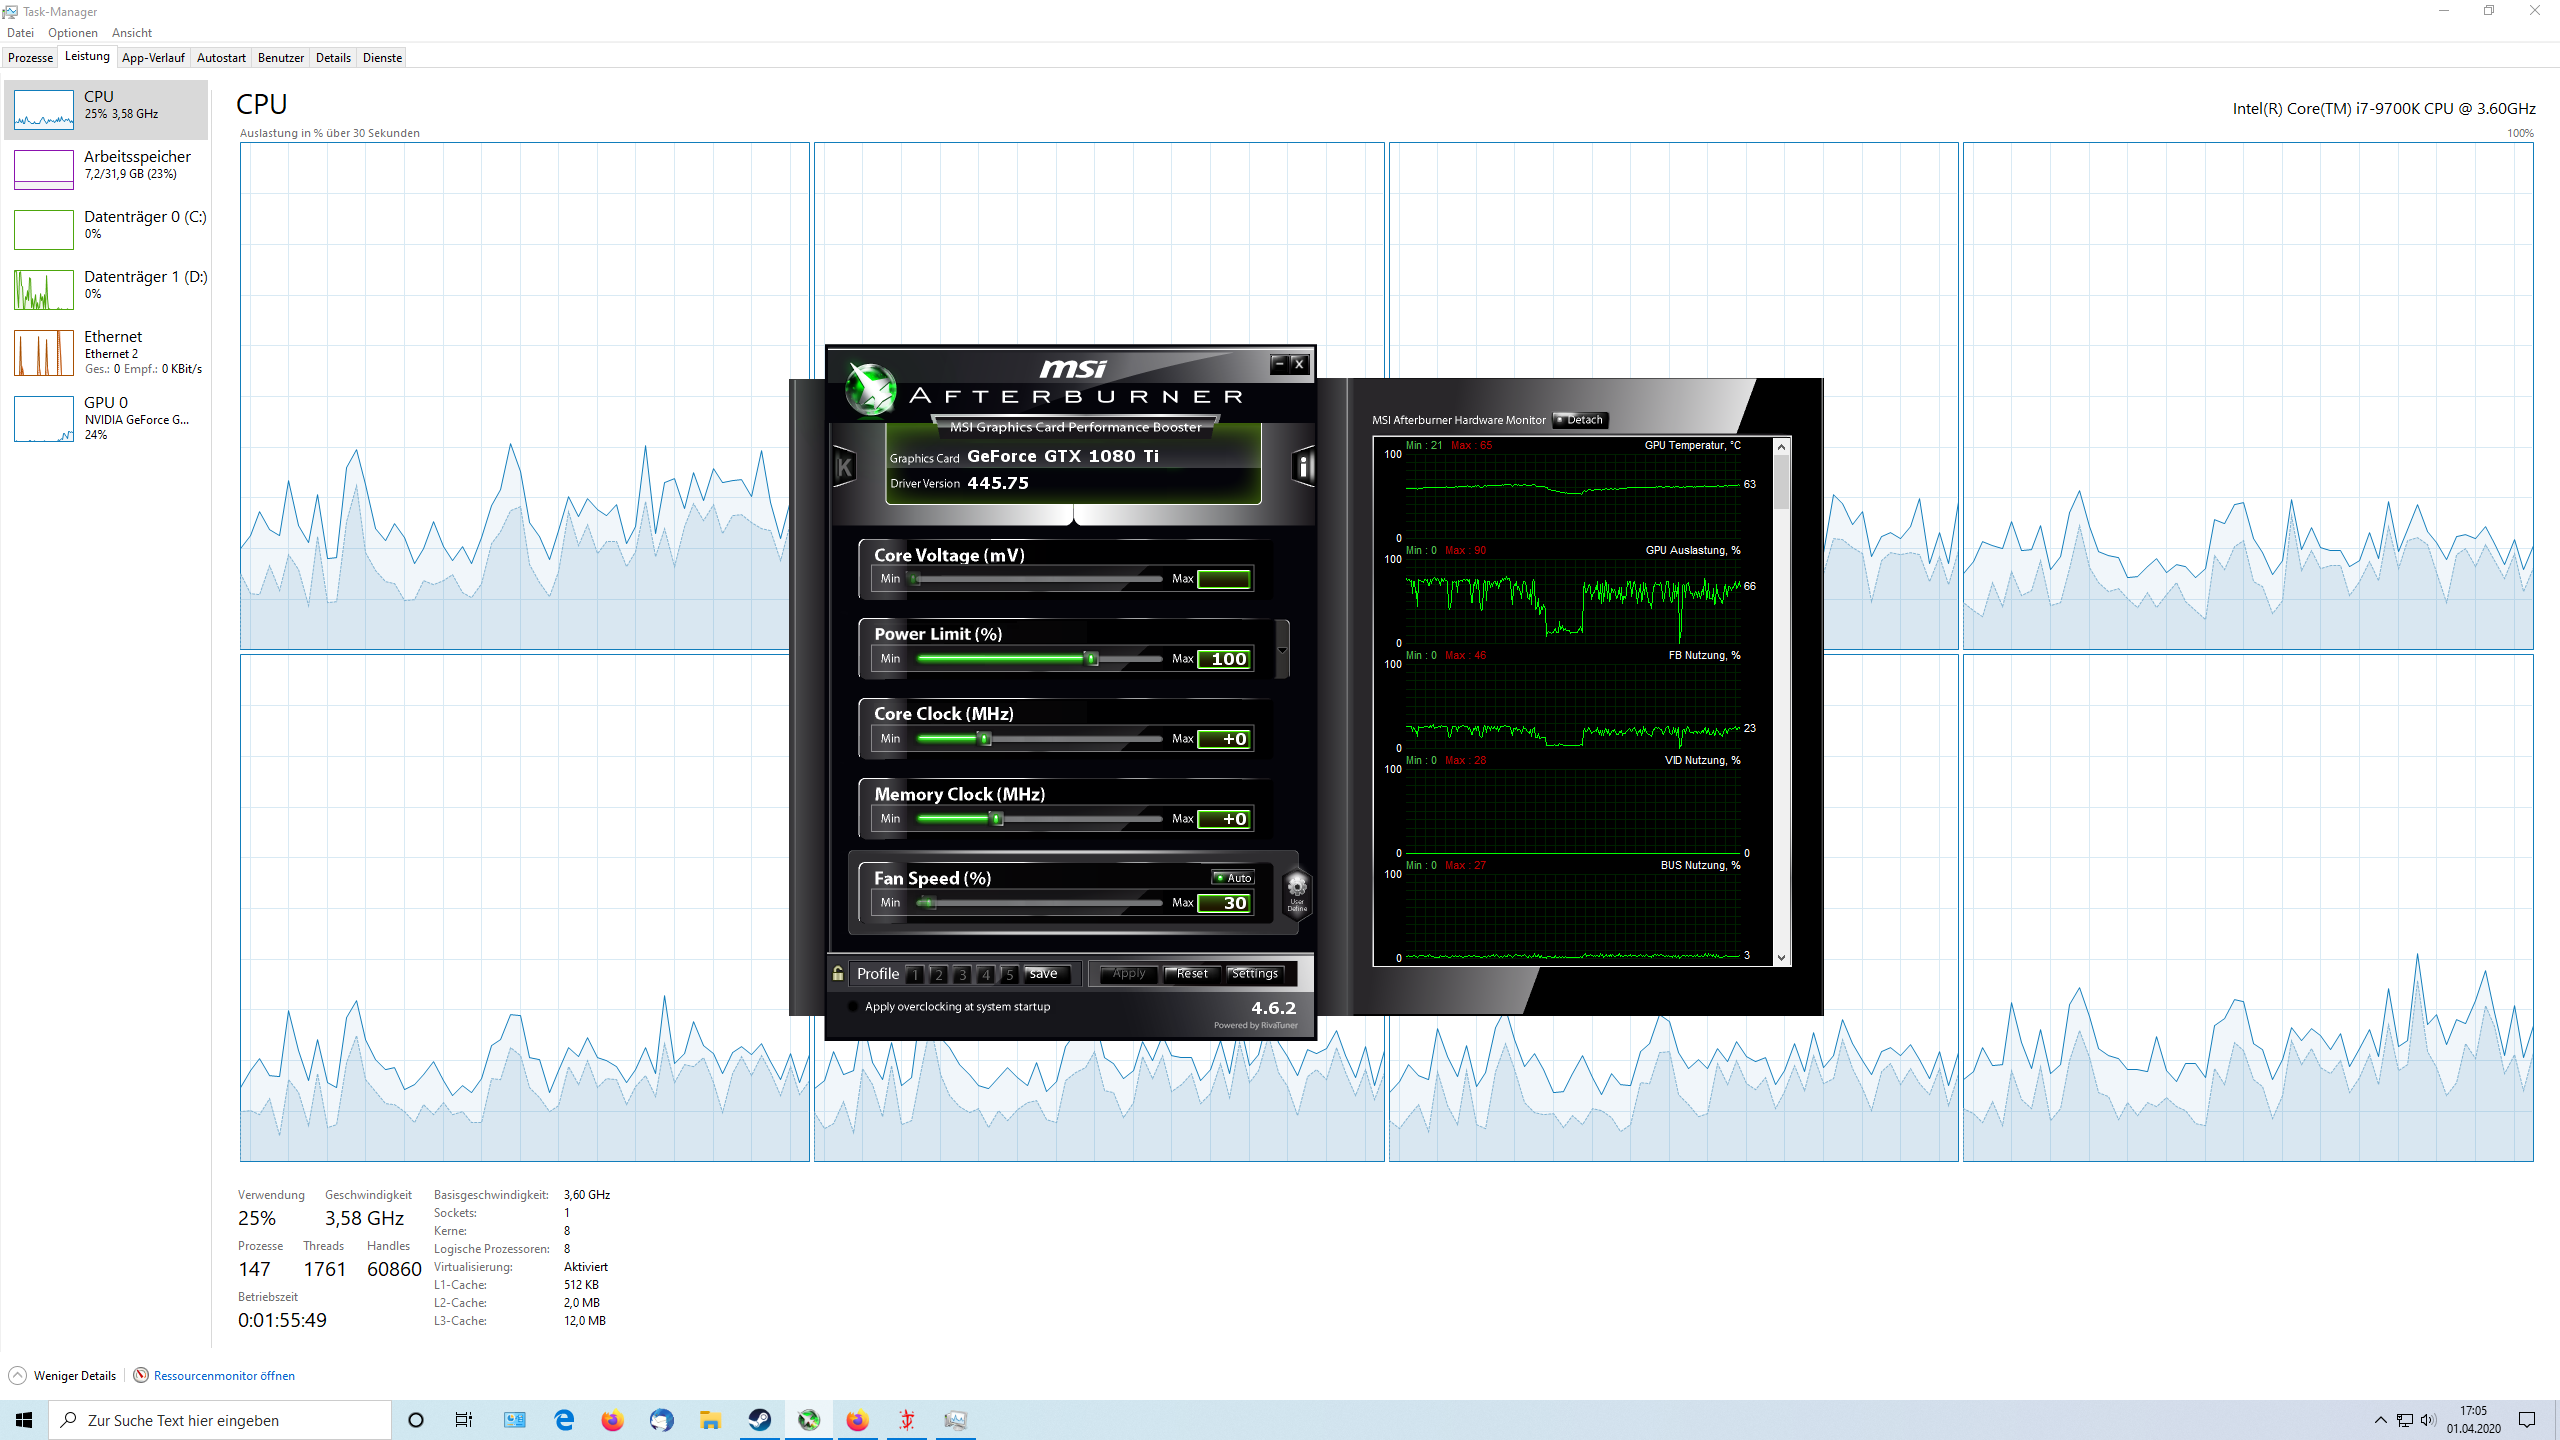Open the Optionen menu
The height and width of the screenshot is (1440, 2560).
[x=73, y=33]
